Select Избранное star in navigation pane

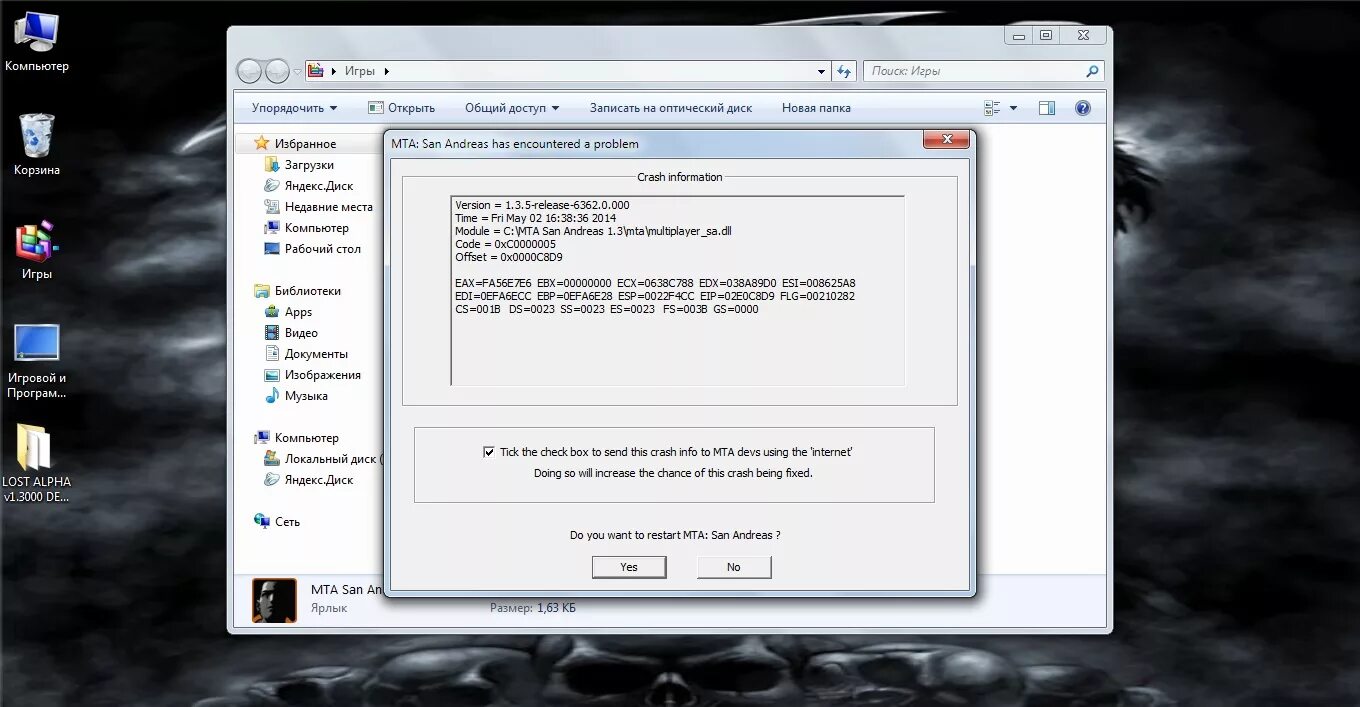click(x=262, y=143)
